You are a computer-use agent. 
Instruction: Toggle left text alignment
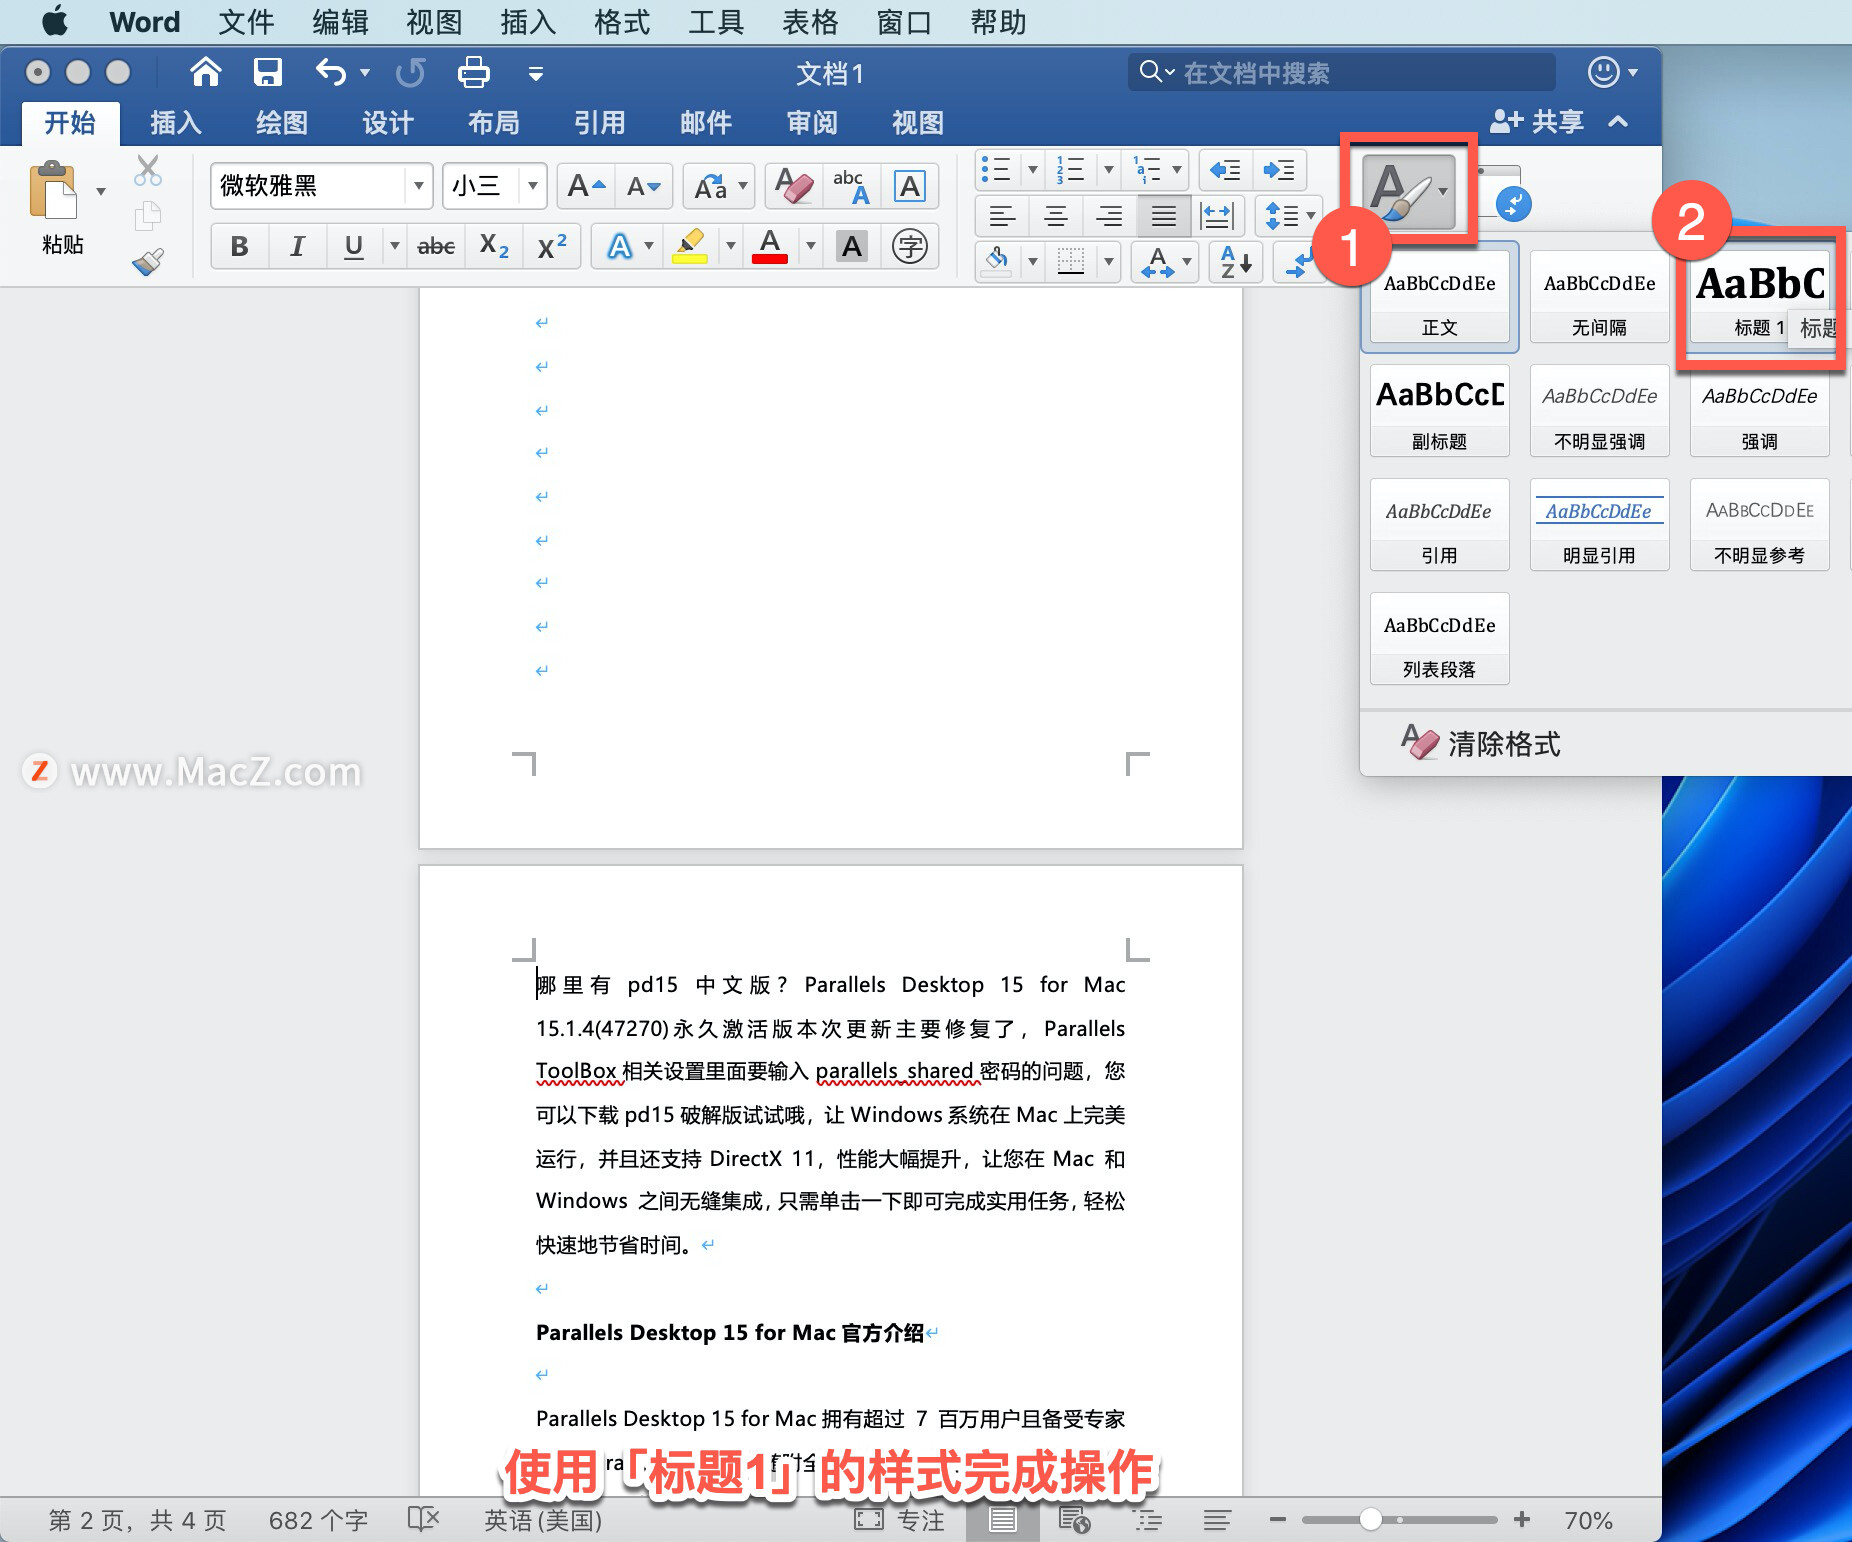pos(1002,215)
